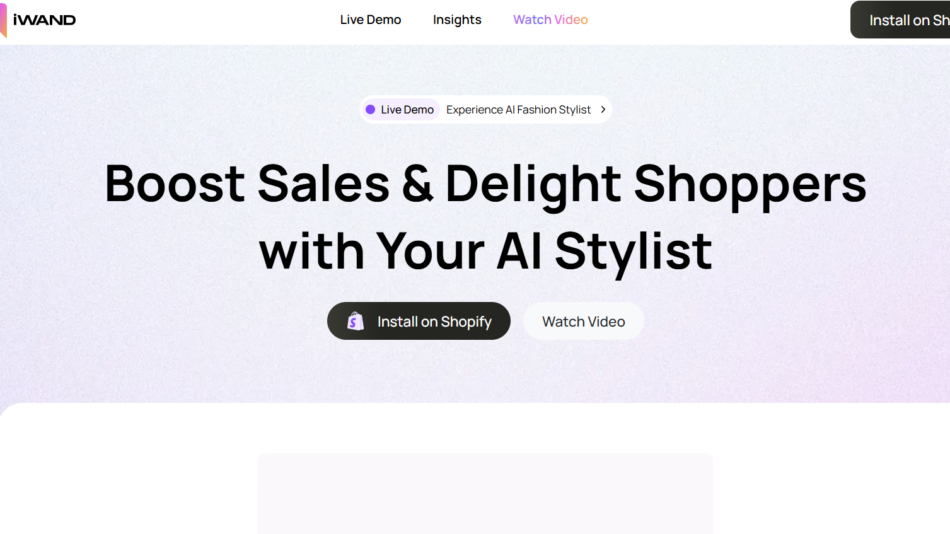Click the gray preview placeholder panel
This screenshot has width=950, height=534.
[x=485, y=493]
